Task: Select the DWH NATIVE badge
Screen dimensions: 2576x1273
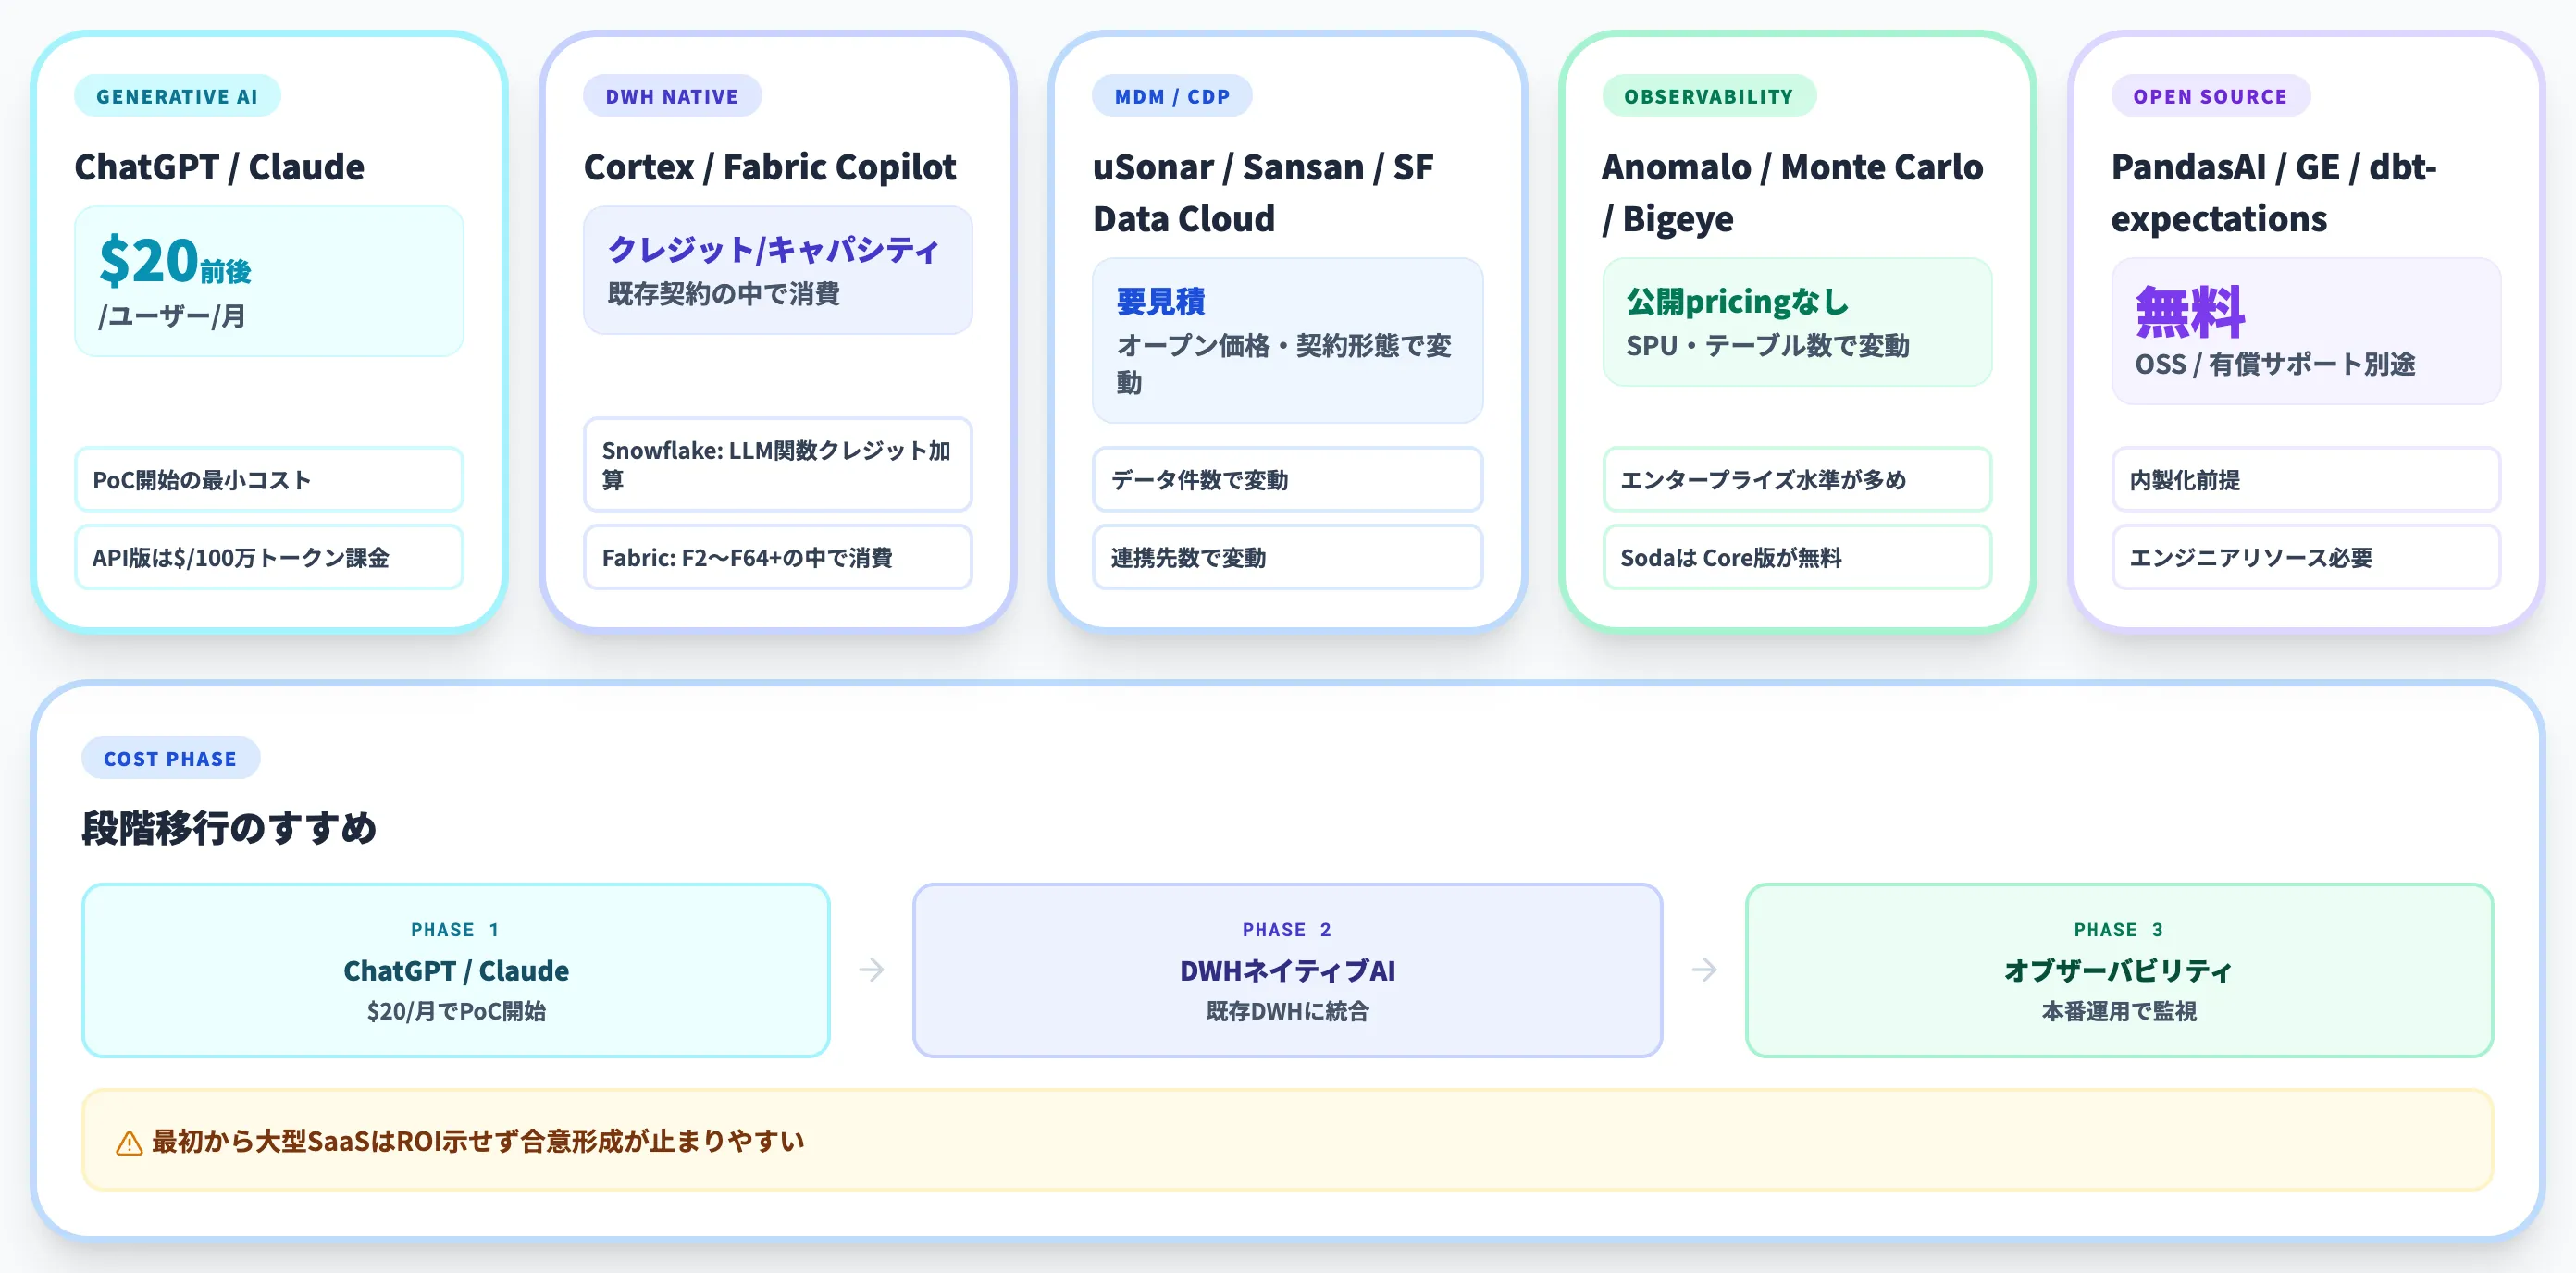Action: [x=672, y=96]
